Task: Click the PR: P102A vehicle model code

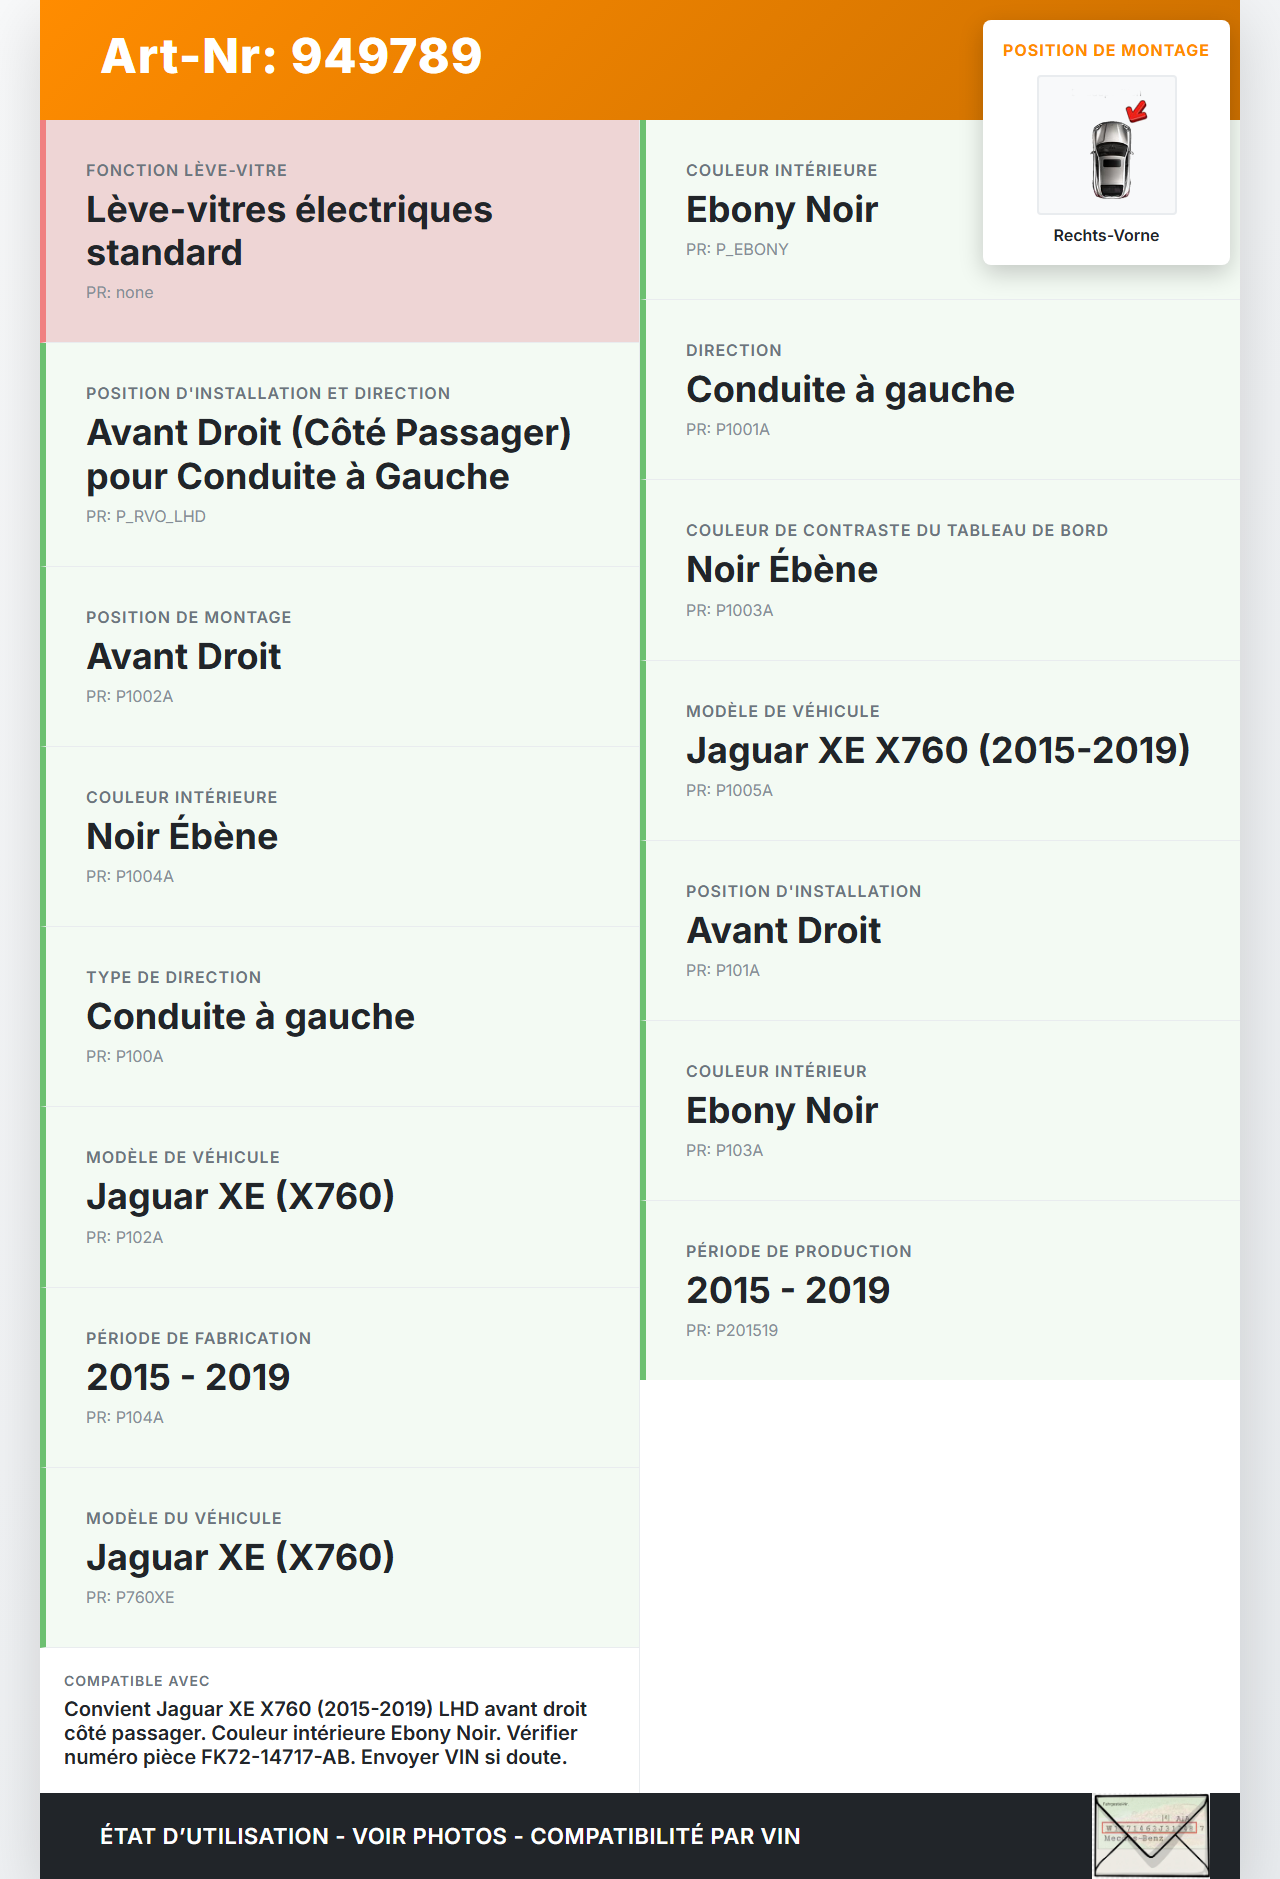Action: pyautogui.click(x=124, y=1238)
